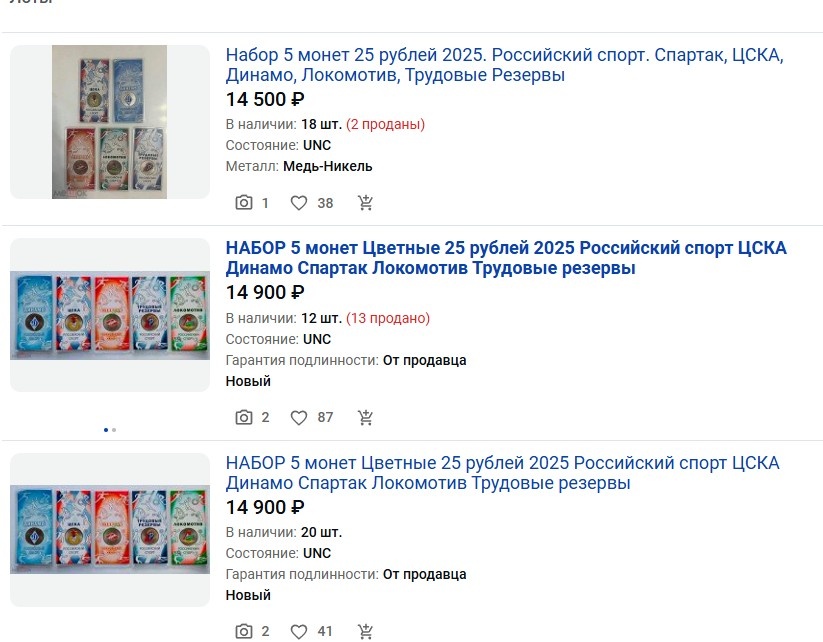Click camera icon on 14 500 ₽ lot
823x642 pixels.
[244, 203]
